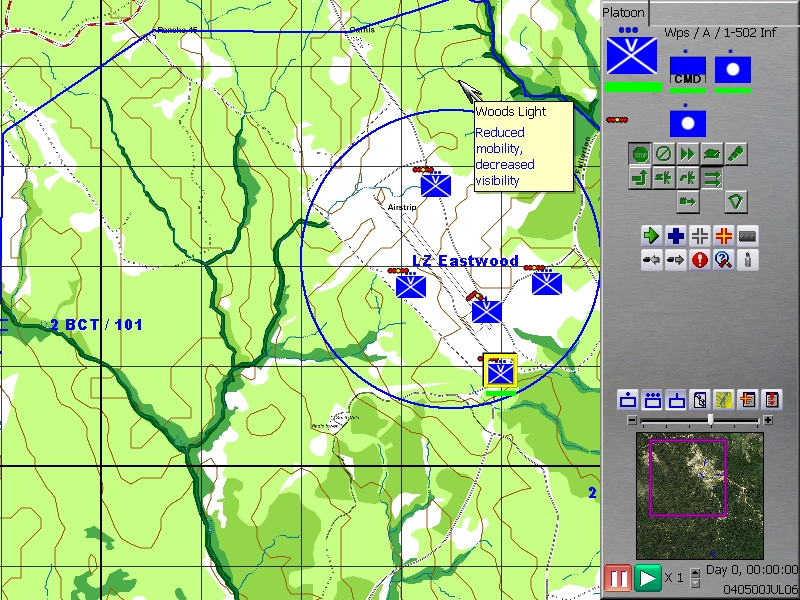Image resolution: width=800 pixels, height=600 pixels.
Task: Select the green forward arrow icon
Action: click(x=650, y=235)
